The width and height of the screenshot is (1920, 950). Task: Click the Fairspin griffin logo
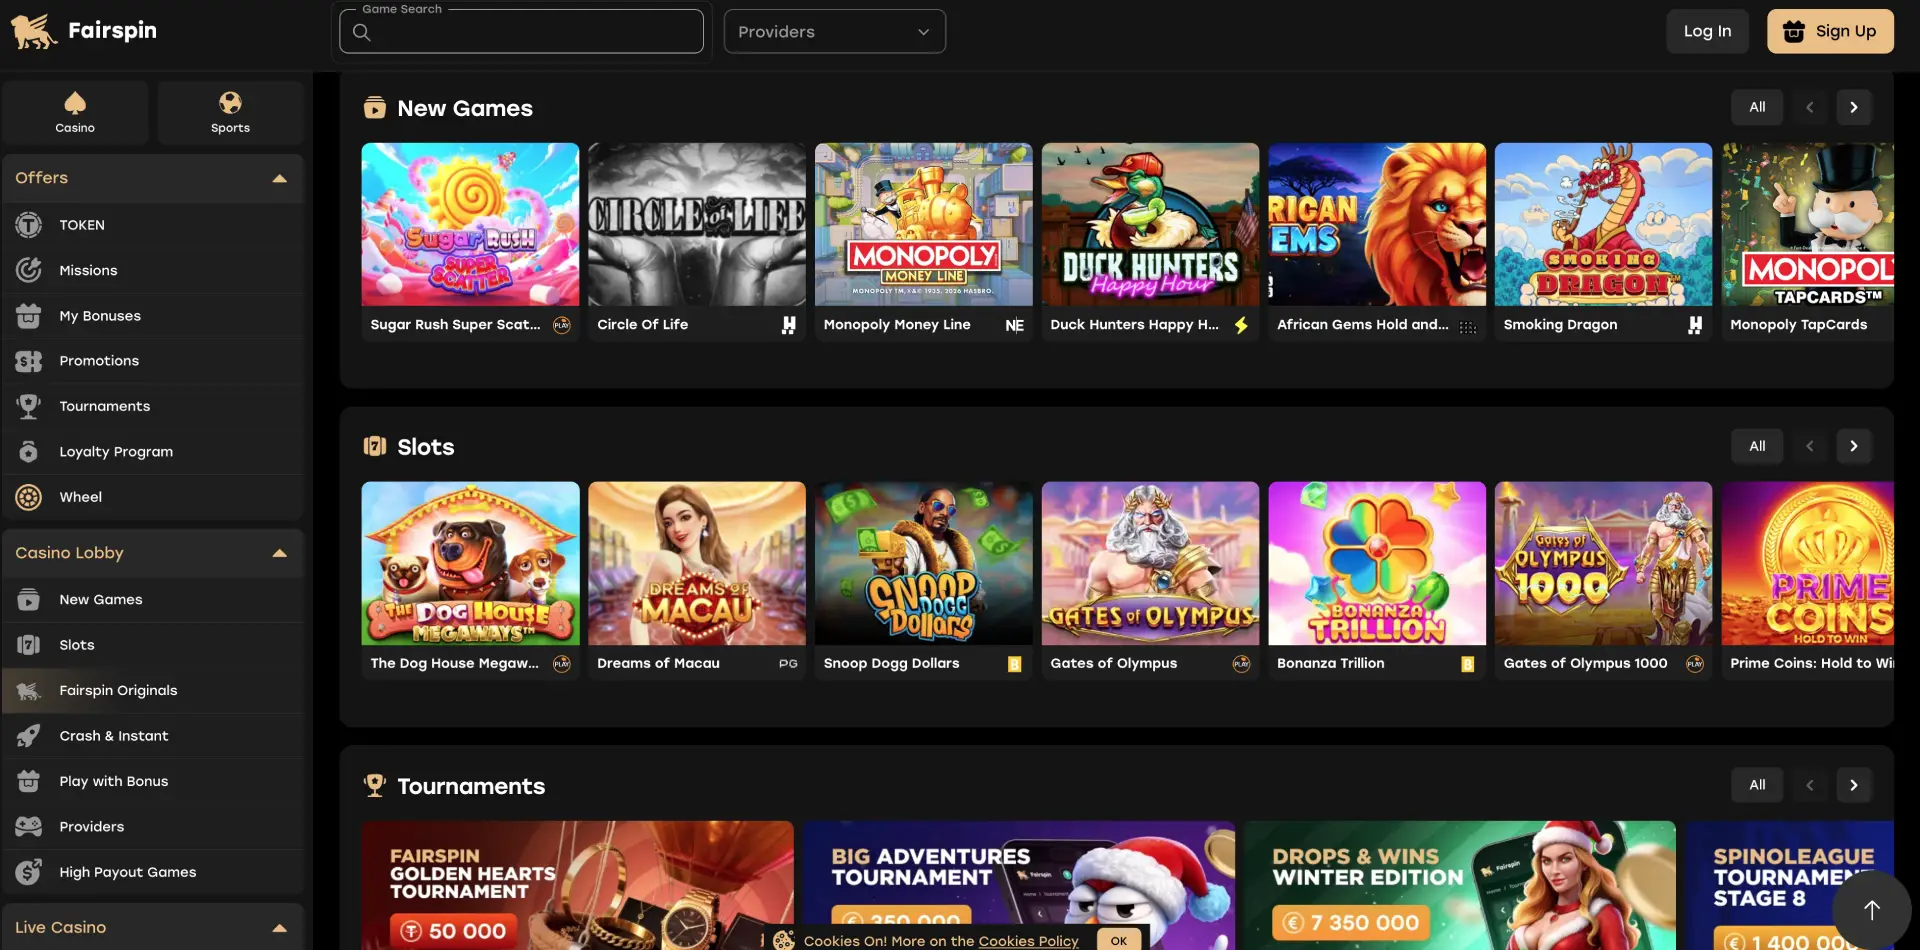click(33, 30)
